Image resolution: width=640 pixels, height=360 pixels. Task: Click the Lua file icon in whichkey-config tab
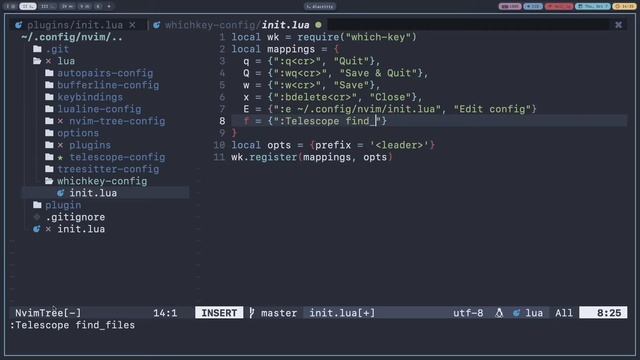tap(157, 25)
